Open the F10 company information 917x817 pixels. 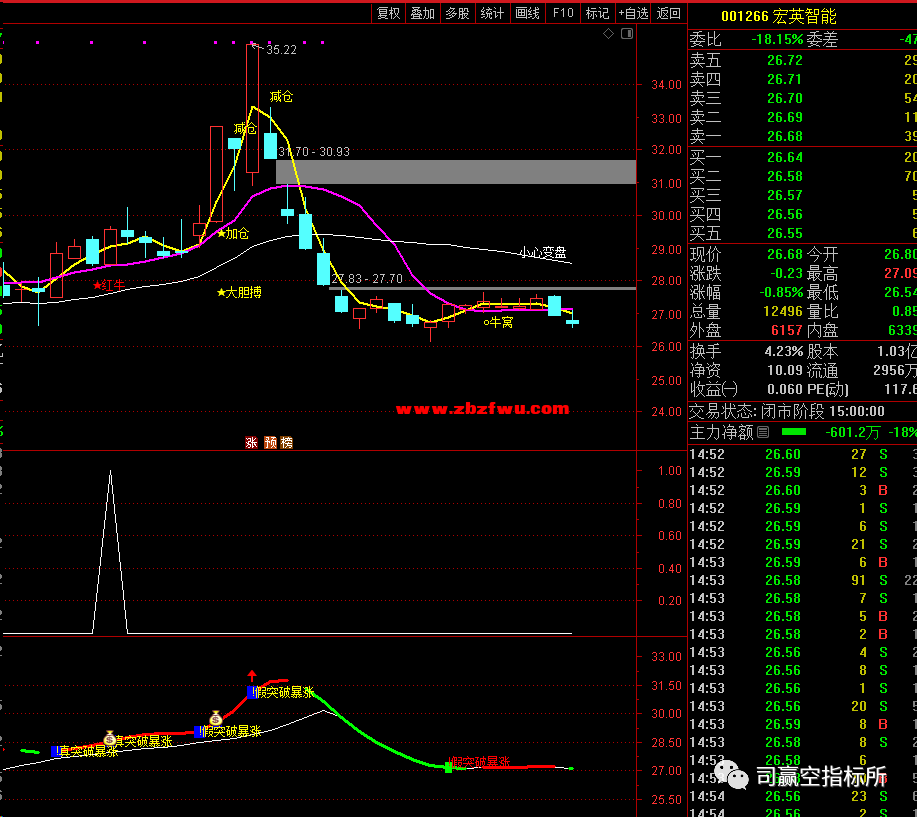tap(563, 13)
